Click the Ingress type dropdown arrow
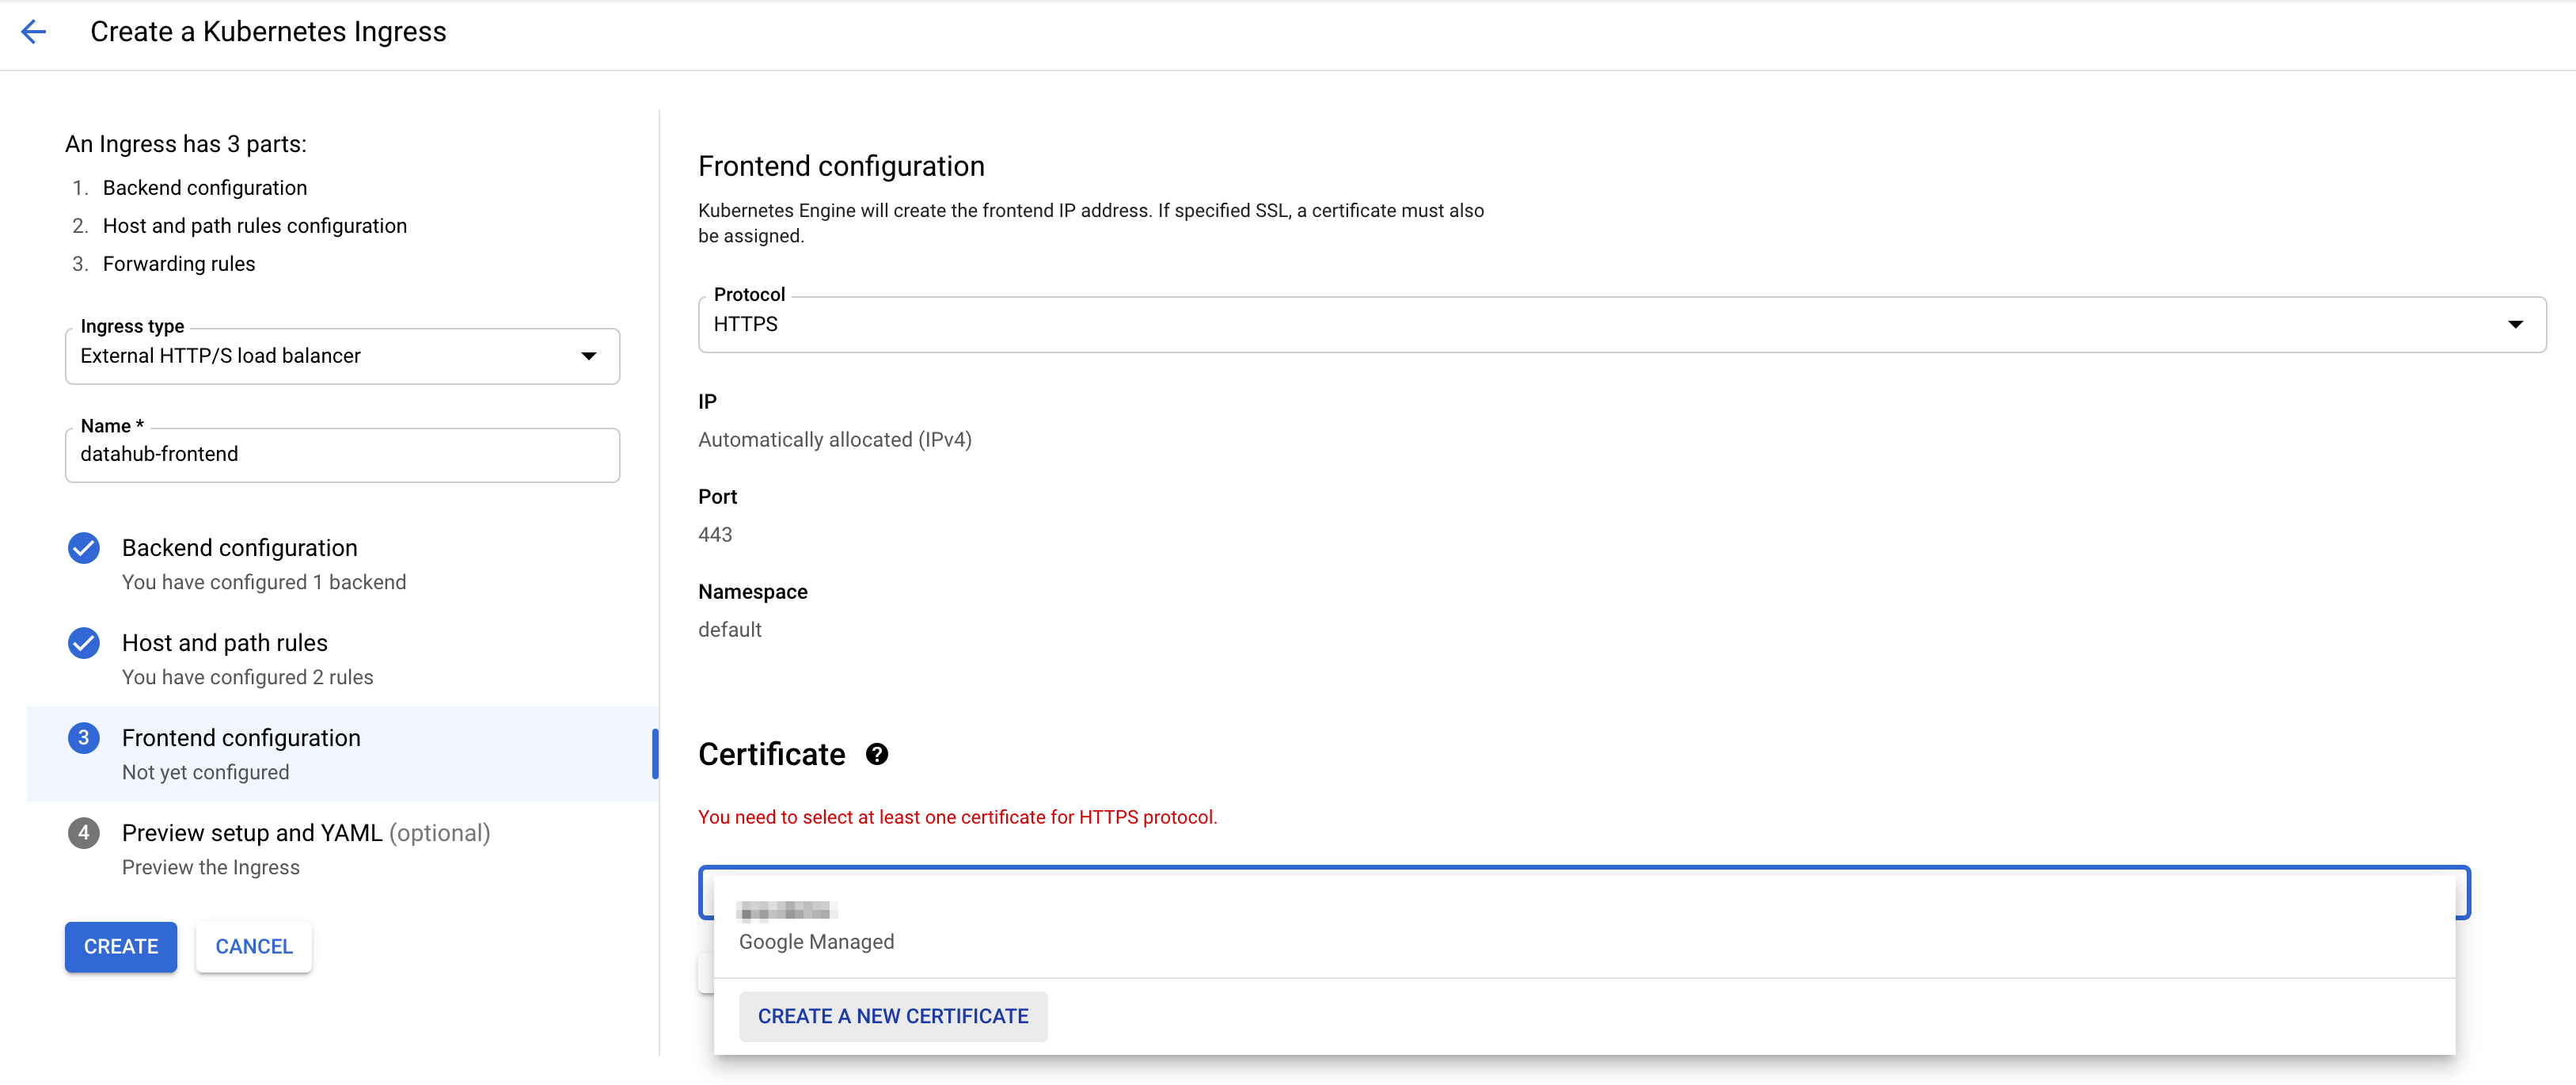2576x1085 pixels. pos(589,356)
